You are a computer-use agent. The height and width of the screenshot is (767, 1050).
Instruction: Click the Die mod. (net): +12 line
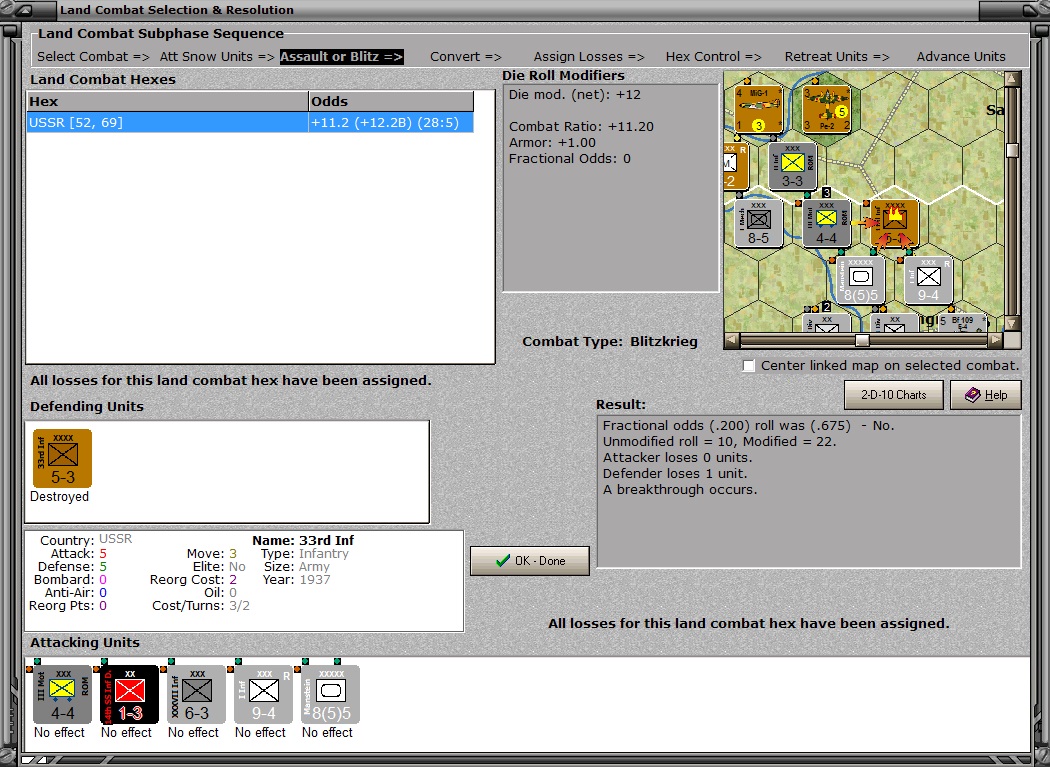point(575,94)
